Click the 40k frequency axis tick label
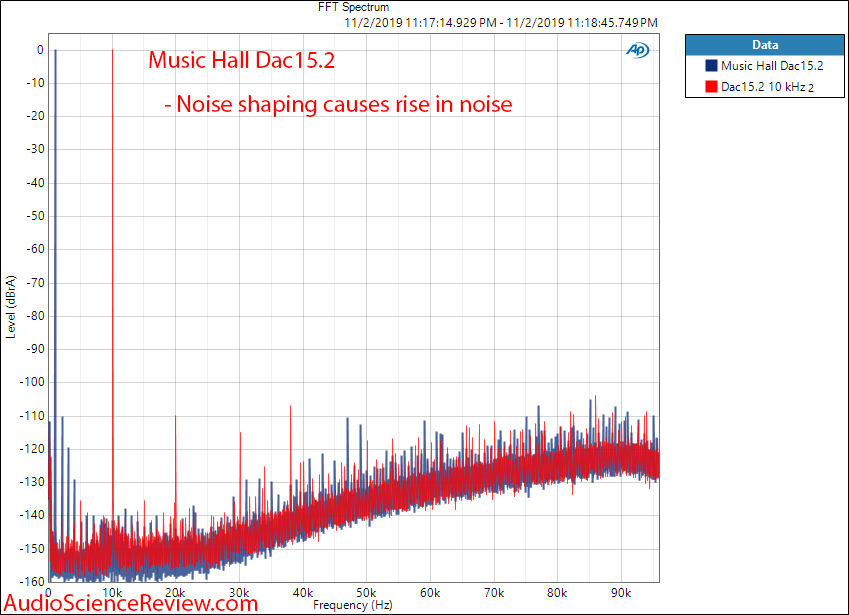 (x=303, y=593)
